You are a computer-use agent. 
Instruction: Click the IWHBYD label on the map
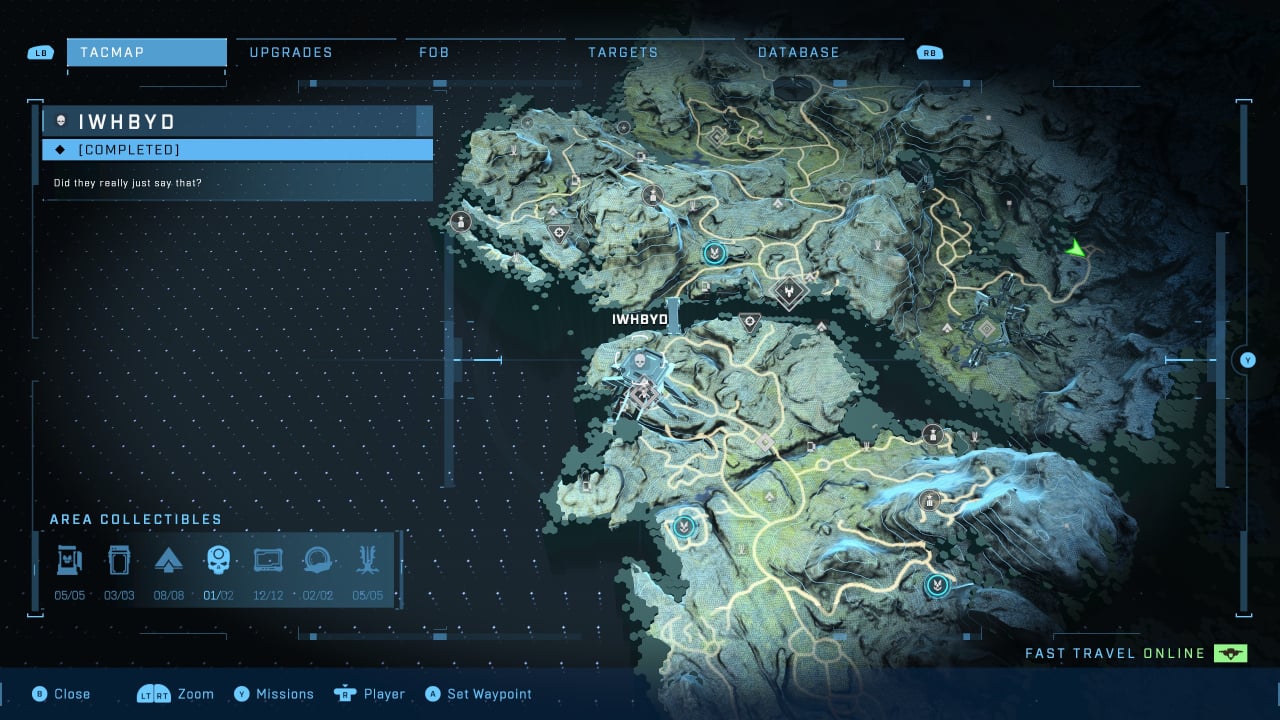[x=640, y=319]
